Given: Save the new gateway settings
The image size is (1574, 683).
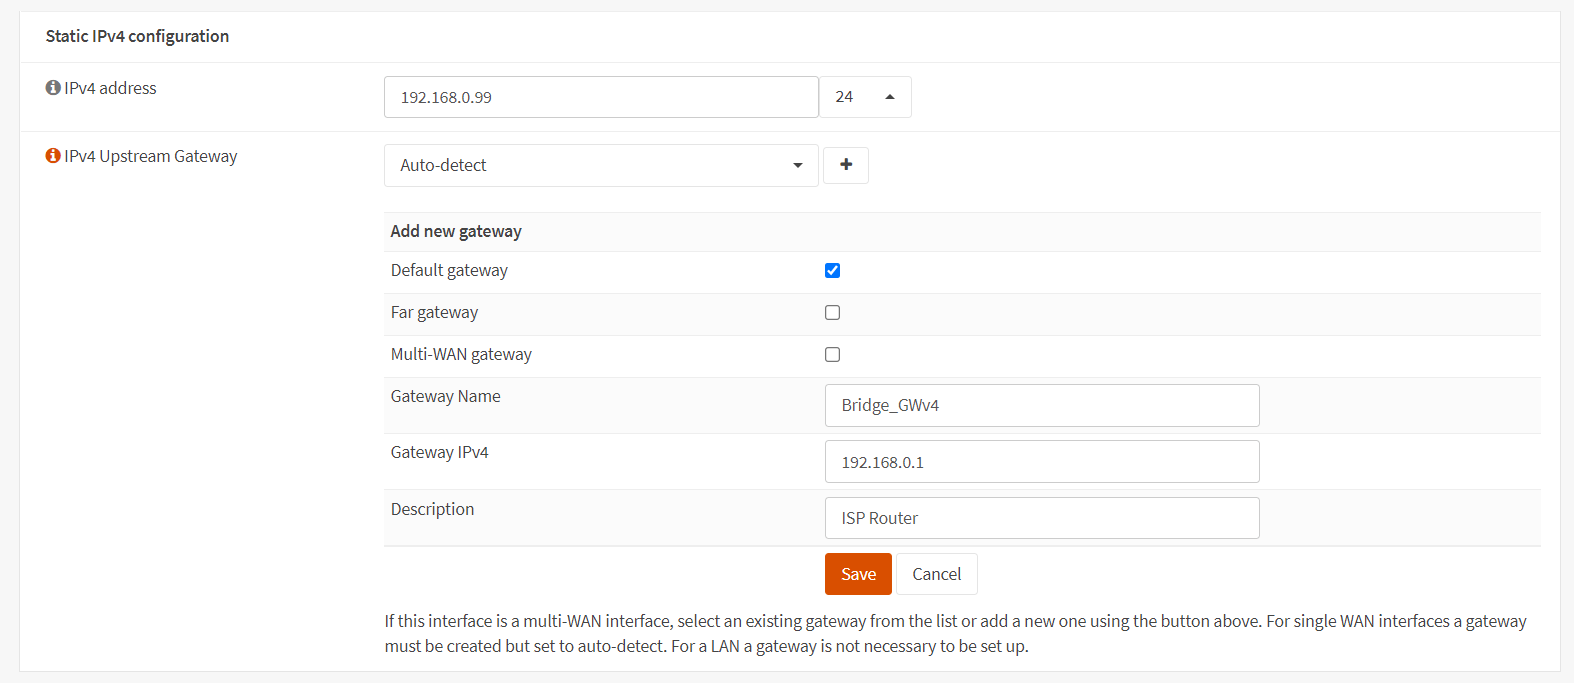Looking at the screenshot, I should (x=857, y=574).
